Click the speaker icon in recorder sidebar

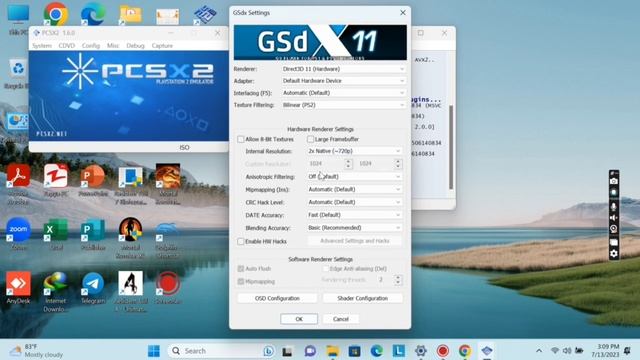coord(614,218)
